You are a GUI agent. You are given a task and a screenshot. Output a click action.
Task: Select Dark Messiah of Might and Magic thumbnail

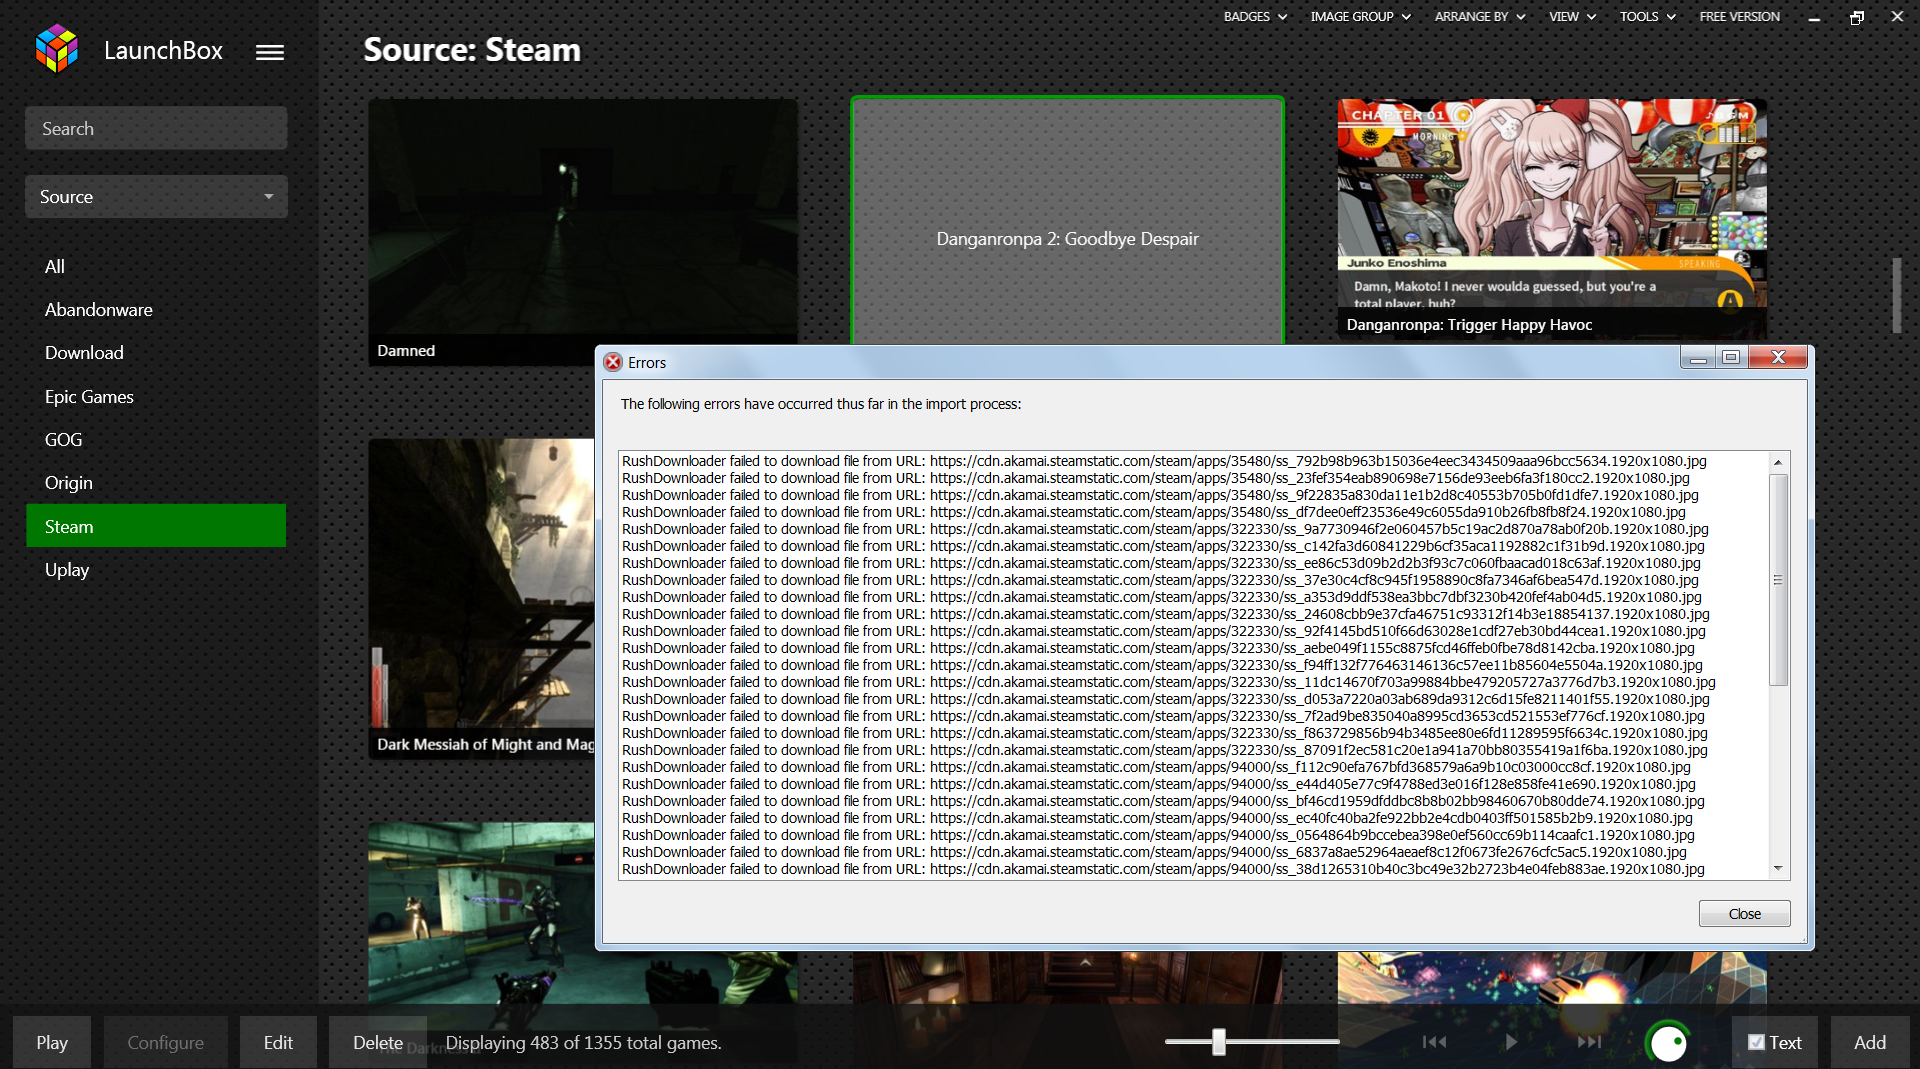point(482,599)
